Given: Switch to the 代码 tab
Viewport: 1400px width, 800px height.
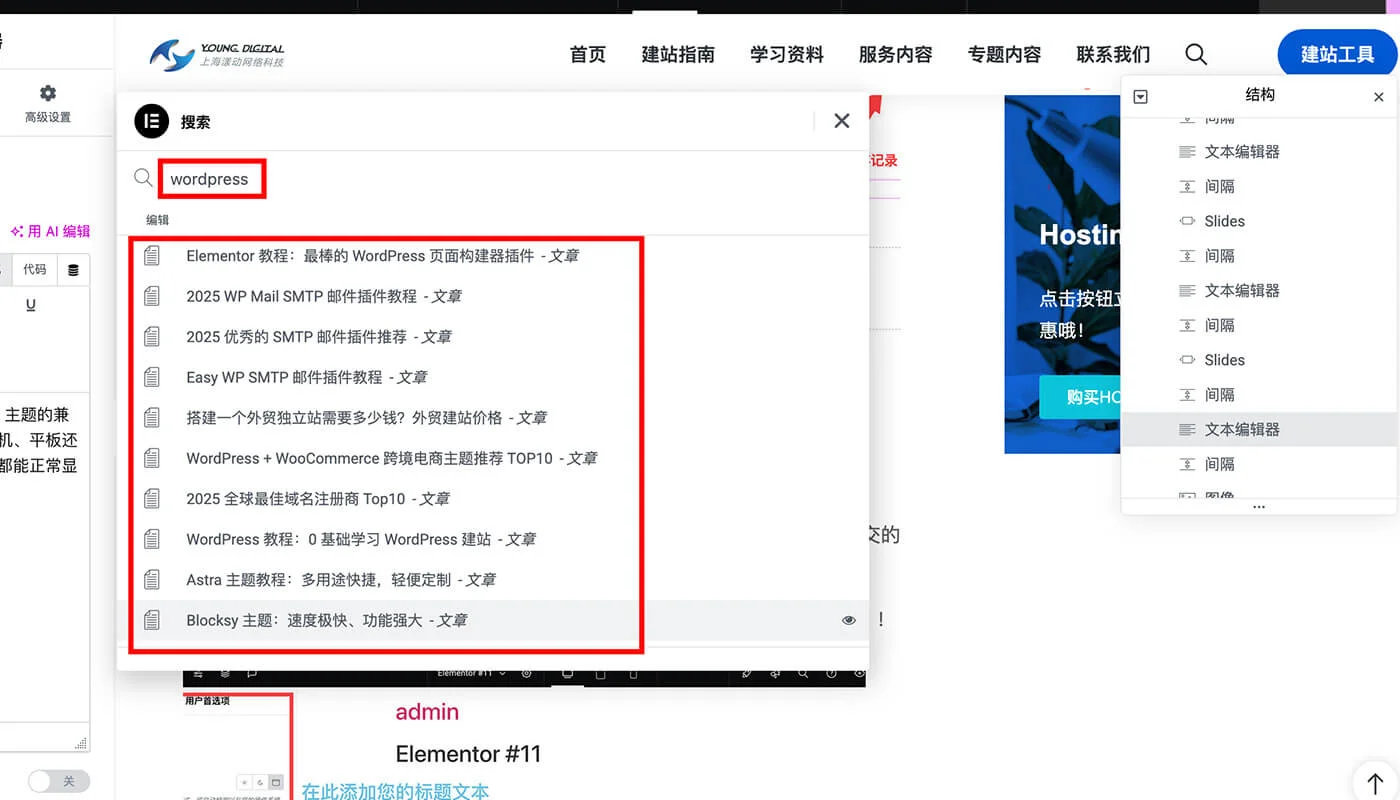Looking at the screenshot, I should point(34,269).
